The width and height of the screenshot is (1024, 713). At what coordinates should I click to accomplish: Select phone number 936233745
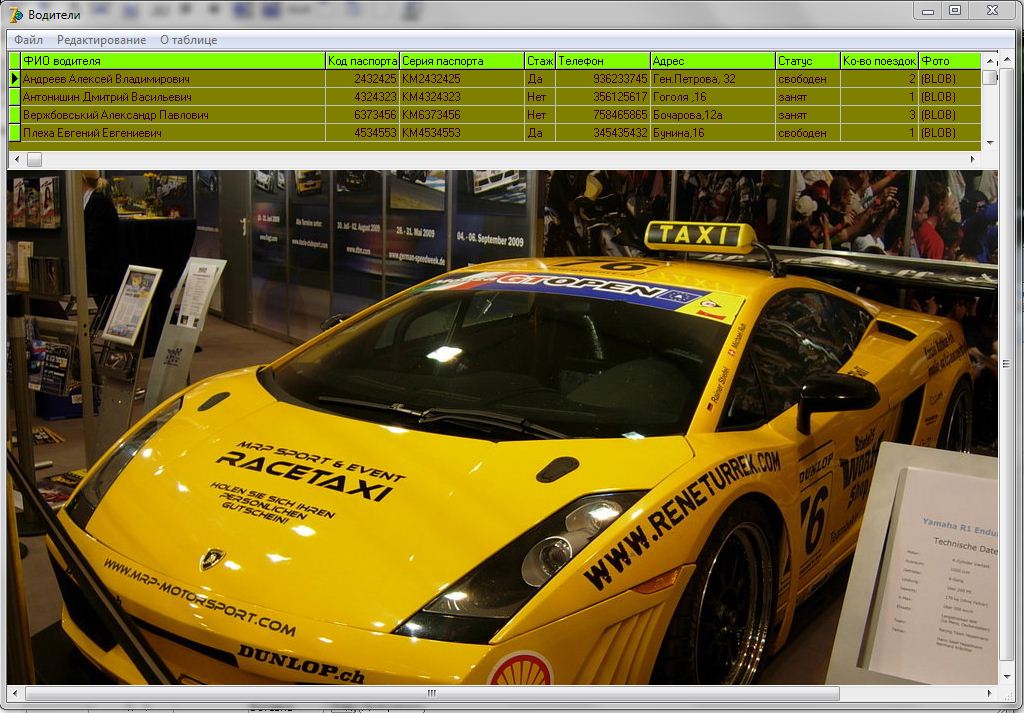(x=603, y=78)
